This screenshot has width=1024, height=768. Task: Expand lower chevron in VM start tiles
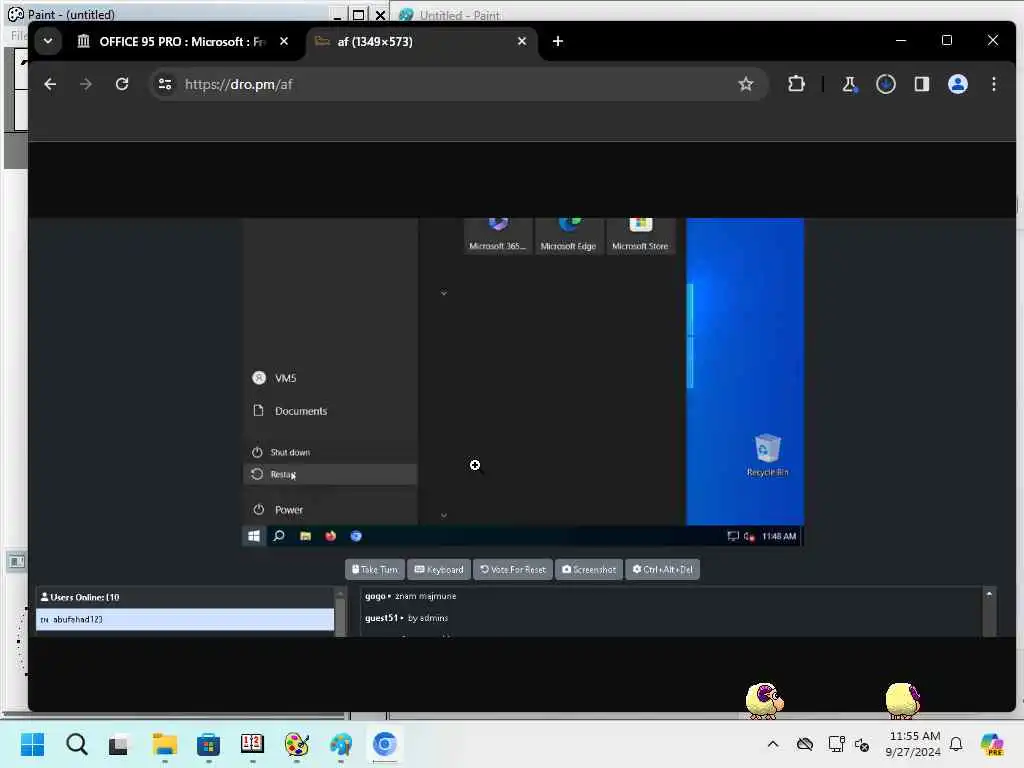(443, 515)
